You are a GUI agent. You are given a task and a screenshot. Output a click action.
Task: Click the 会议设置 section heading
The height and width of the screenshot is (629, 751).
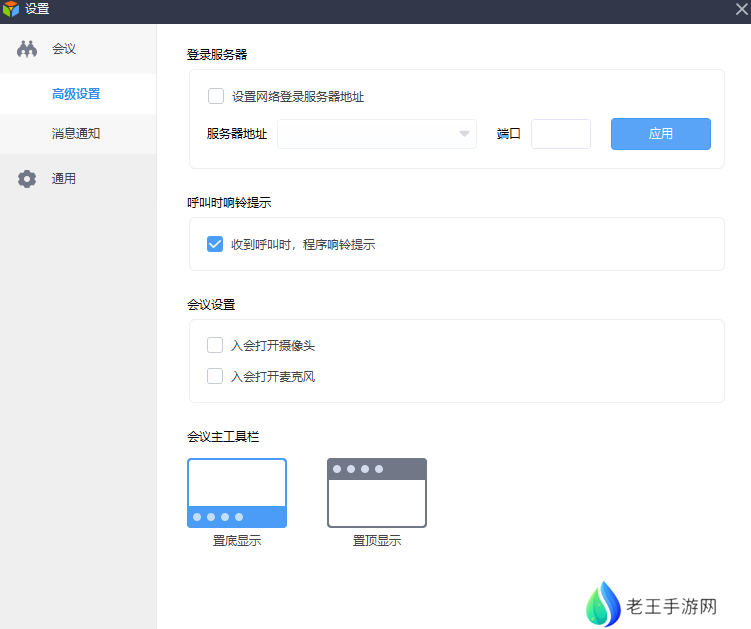tap(211, 305)
